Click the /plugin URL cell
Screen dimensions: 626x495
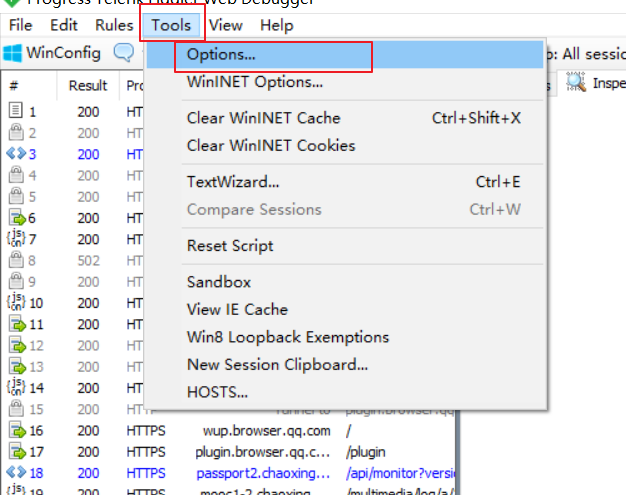point(366,452)
